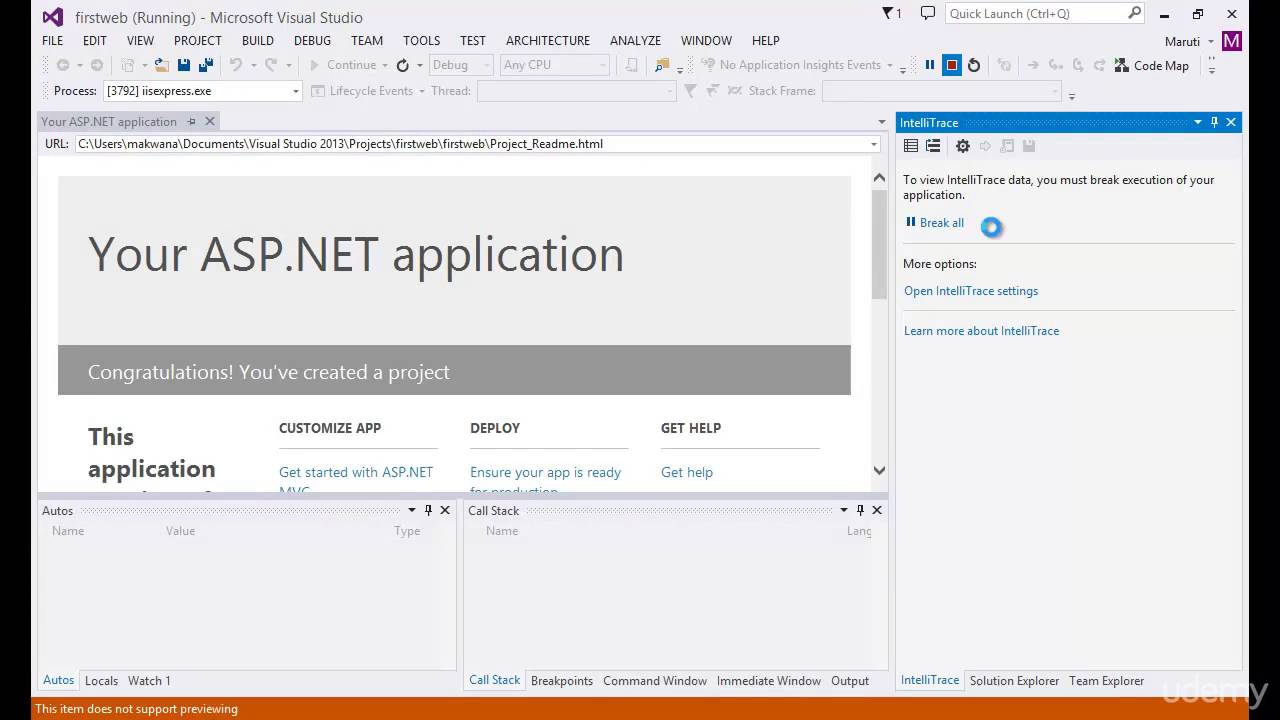Expand the Maruti account dropdown

tap(1211, 42)
